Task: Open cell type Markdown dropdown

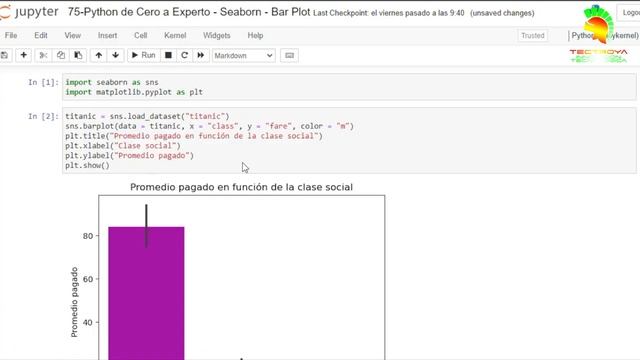Action: (244, 56)
